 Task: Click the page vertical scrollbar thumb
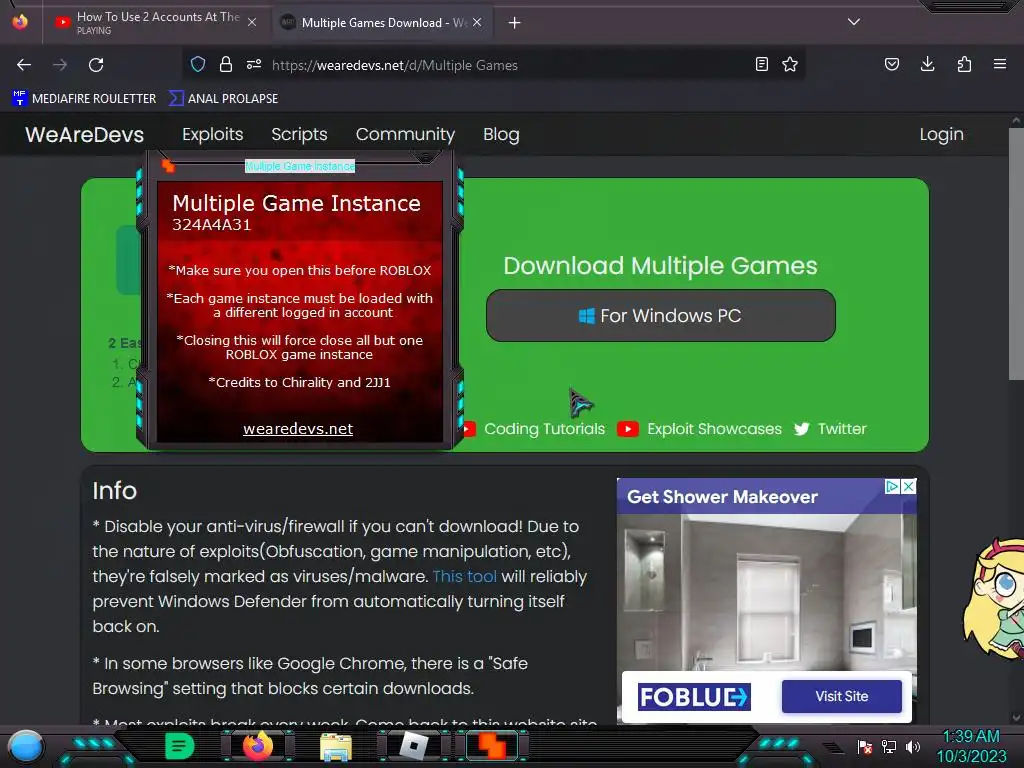[1016, 253]
